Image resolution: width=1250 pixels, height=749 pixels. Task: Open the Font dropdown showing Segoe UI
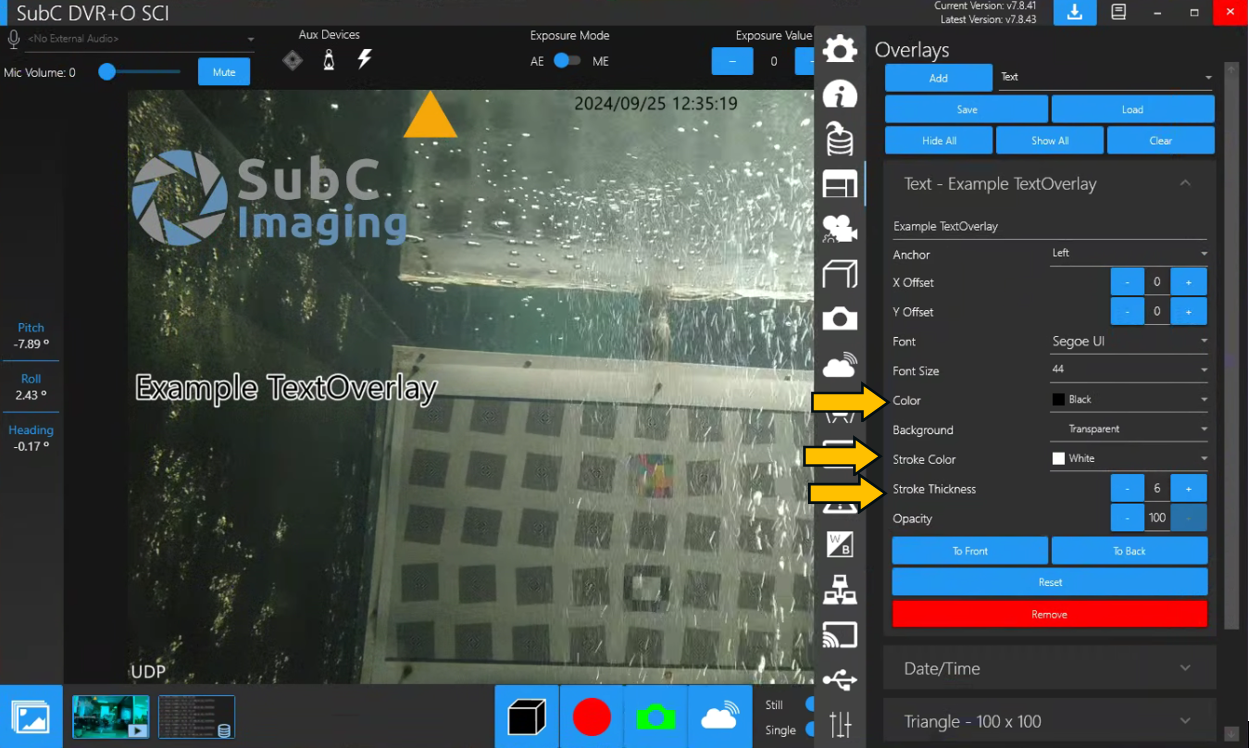click(x=1129, y=342)
